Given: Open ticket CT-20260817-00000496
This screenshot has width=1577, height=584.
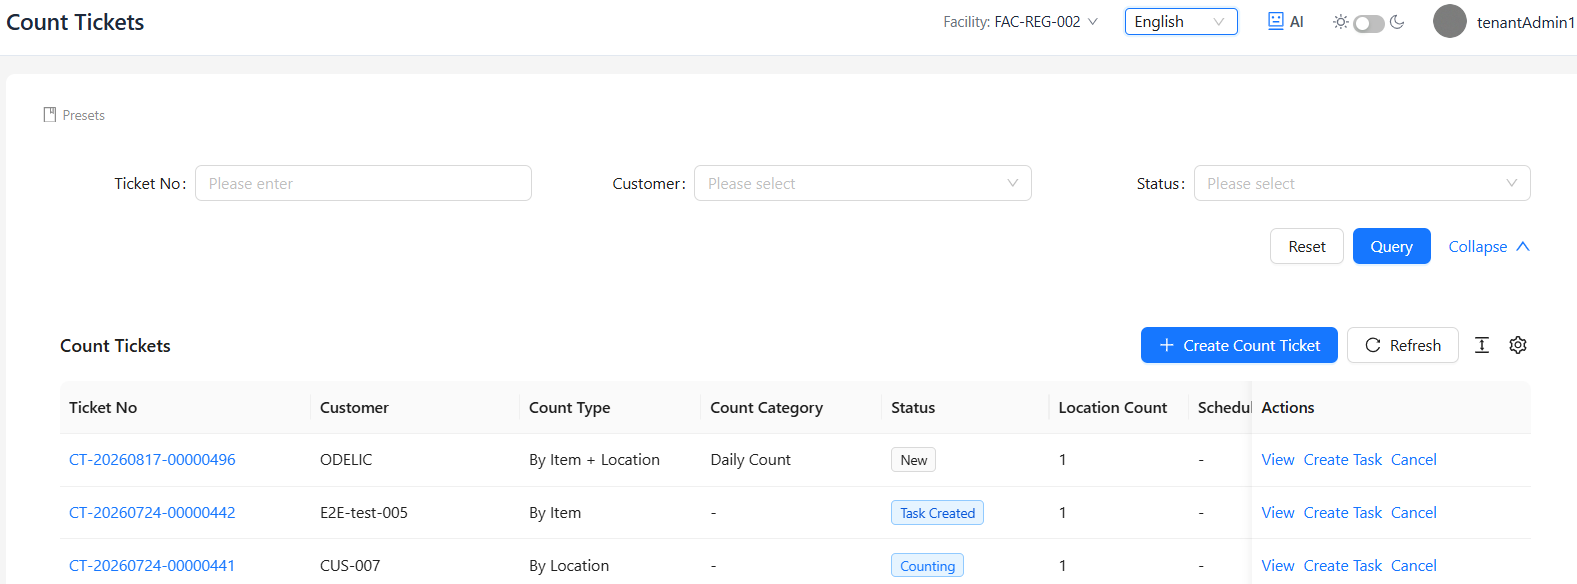Looking at the screenshot, I should pyautogui.click(x=152, y=460).
